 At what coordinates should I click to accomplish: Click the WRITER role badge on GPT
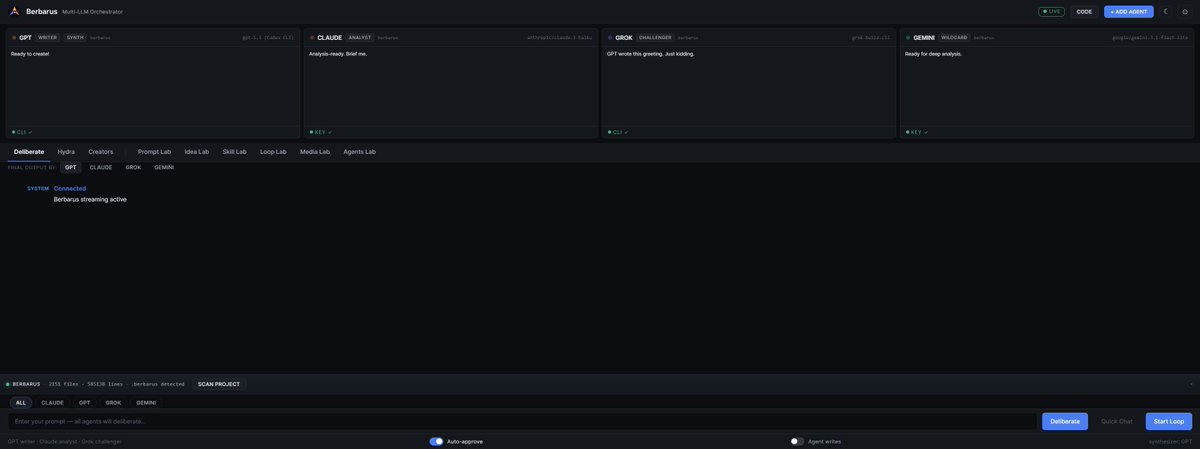pos(49,37)
